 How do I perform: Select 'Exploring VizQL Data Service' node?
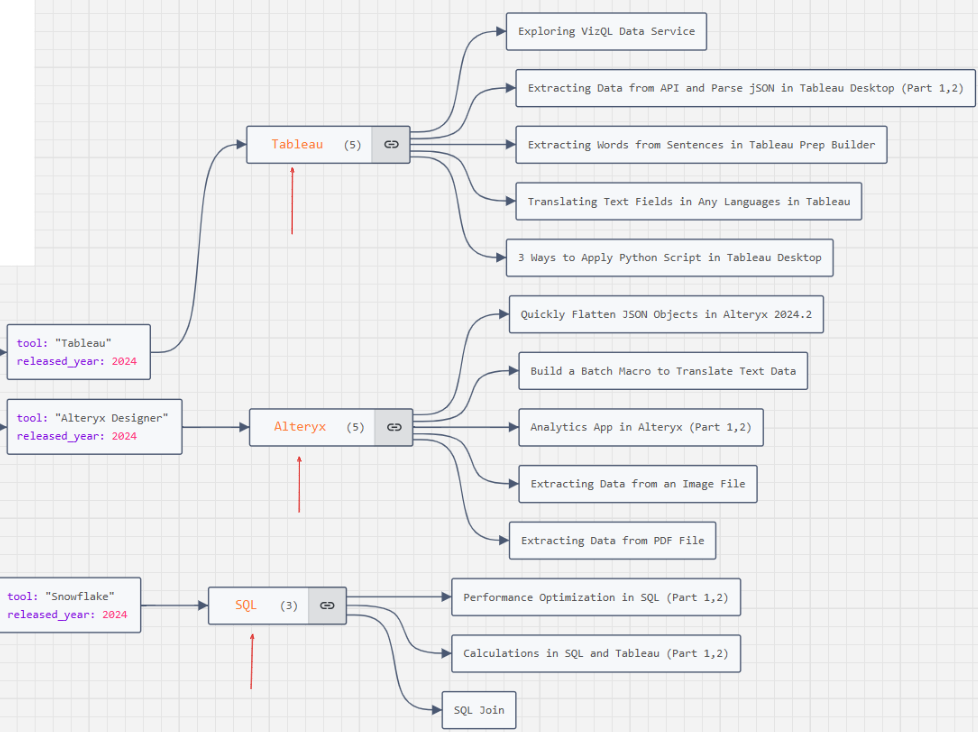click(x=606, y=31)
